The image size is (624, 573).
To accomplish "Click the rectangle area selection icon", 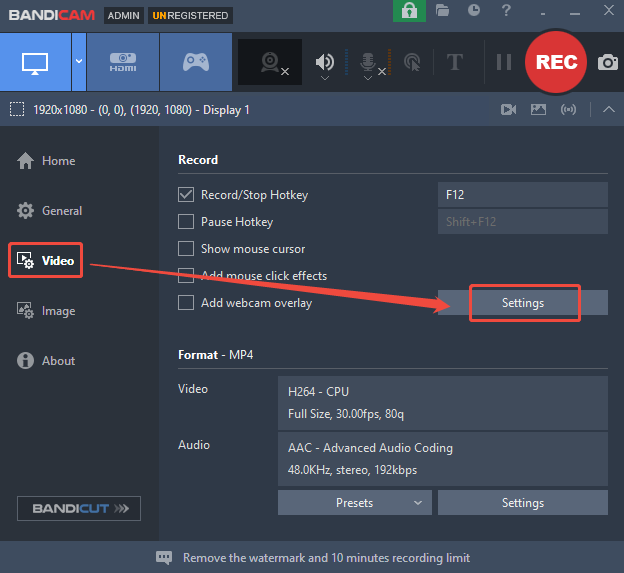I will click(17, 109).
